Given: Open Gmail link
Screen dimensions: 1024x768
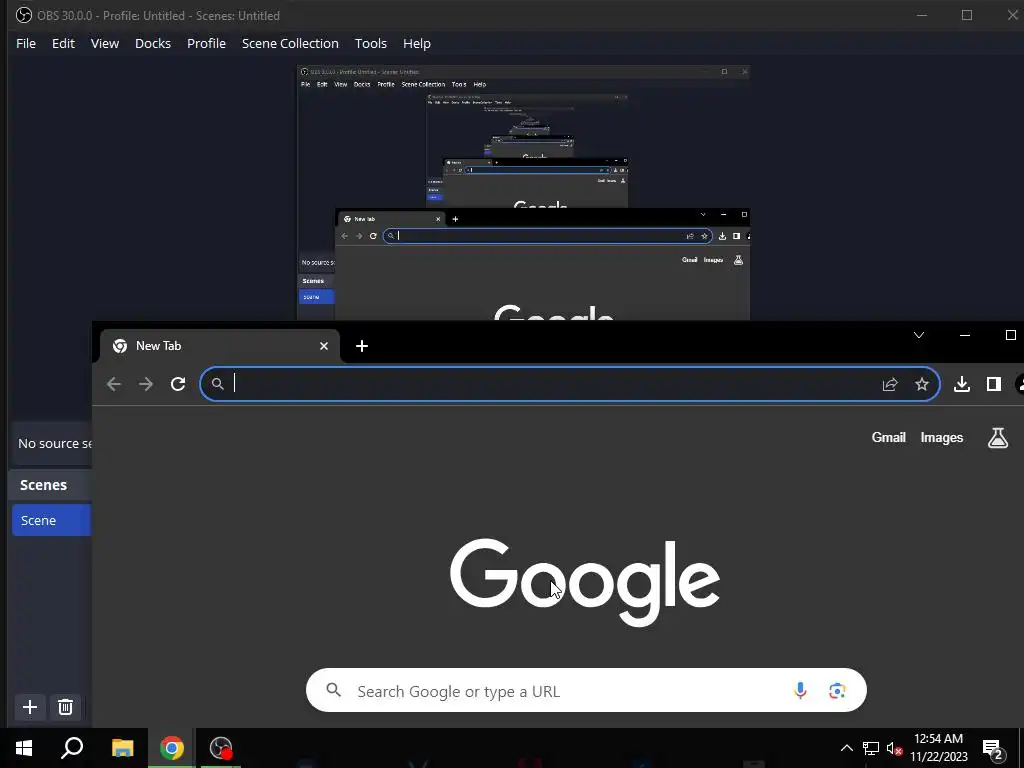Looking at the screenshot, I should [888, 438].
